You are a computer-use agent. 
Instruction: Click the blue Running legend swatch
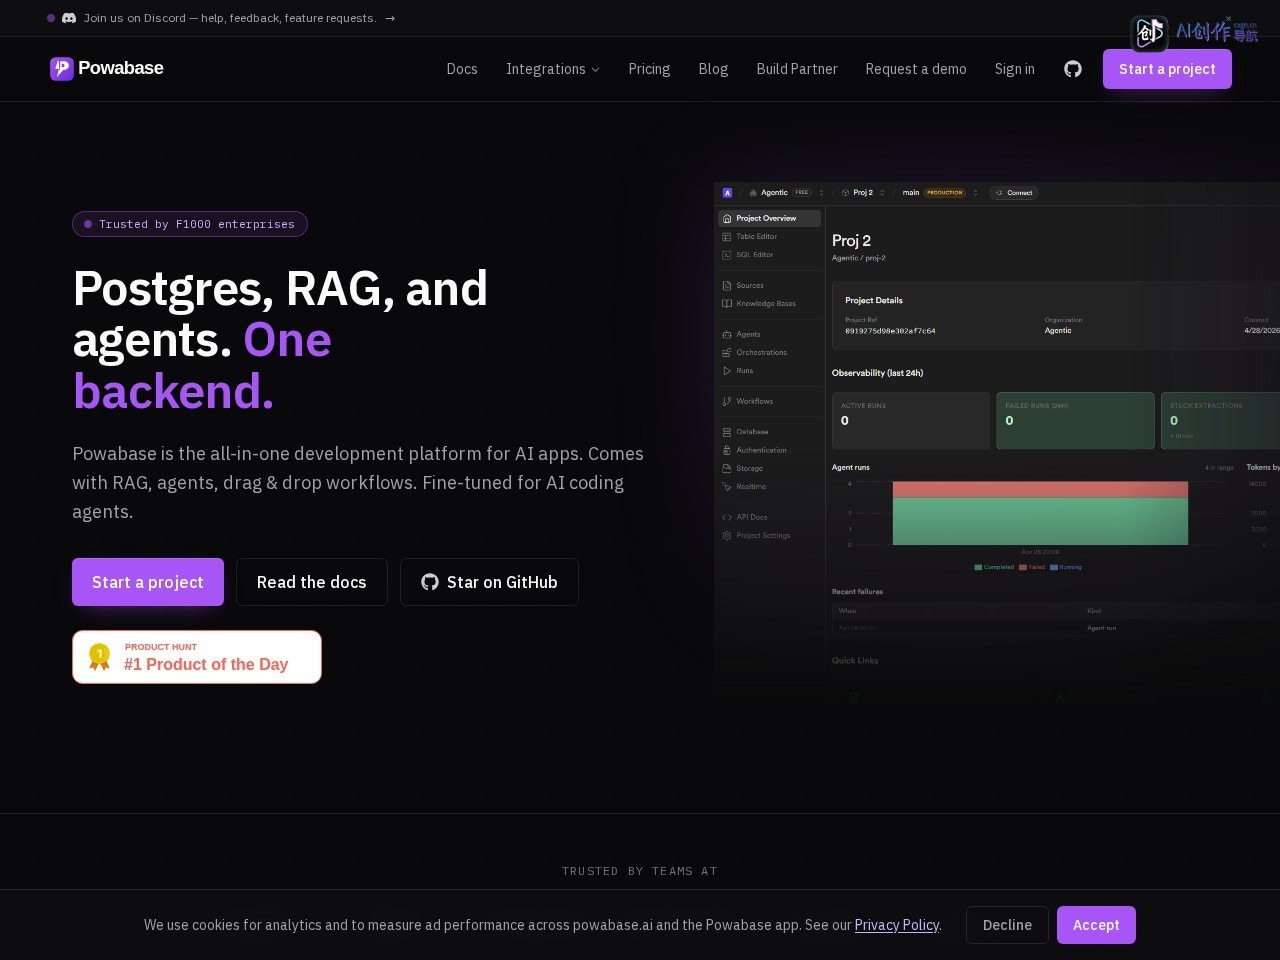pos(1054,567)
